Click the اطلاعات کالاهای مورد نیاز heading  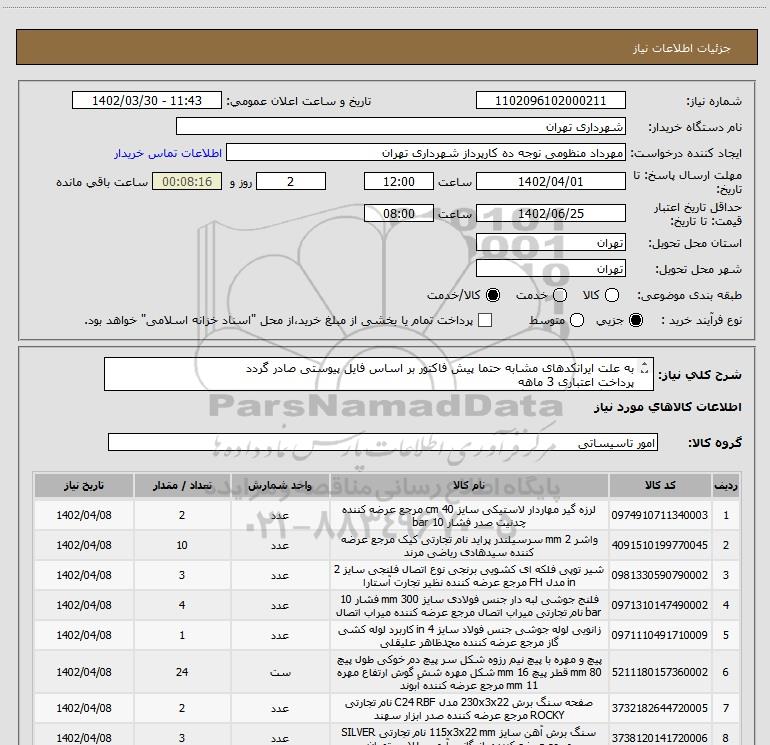[668, 407]
